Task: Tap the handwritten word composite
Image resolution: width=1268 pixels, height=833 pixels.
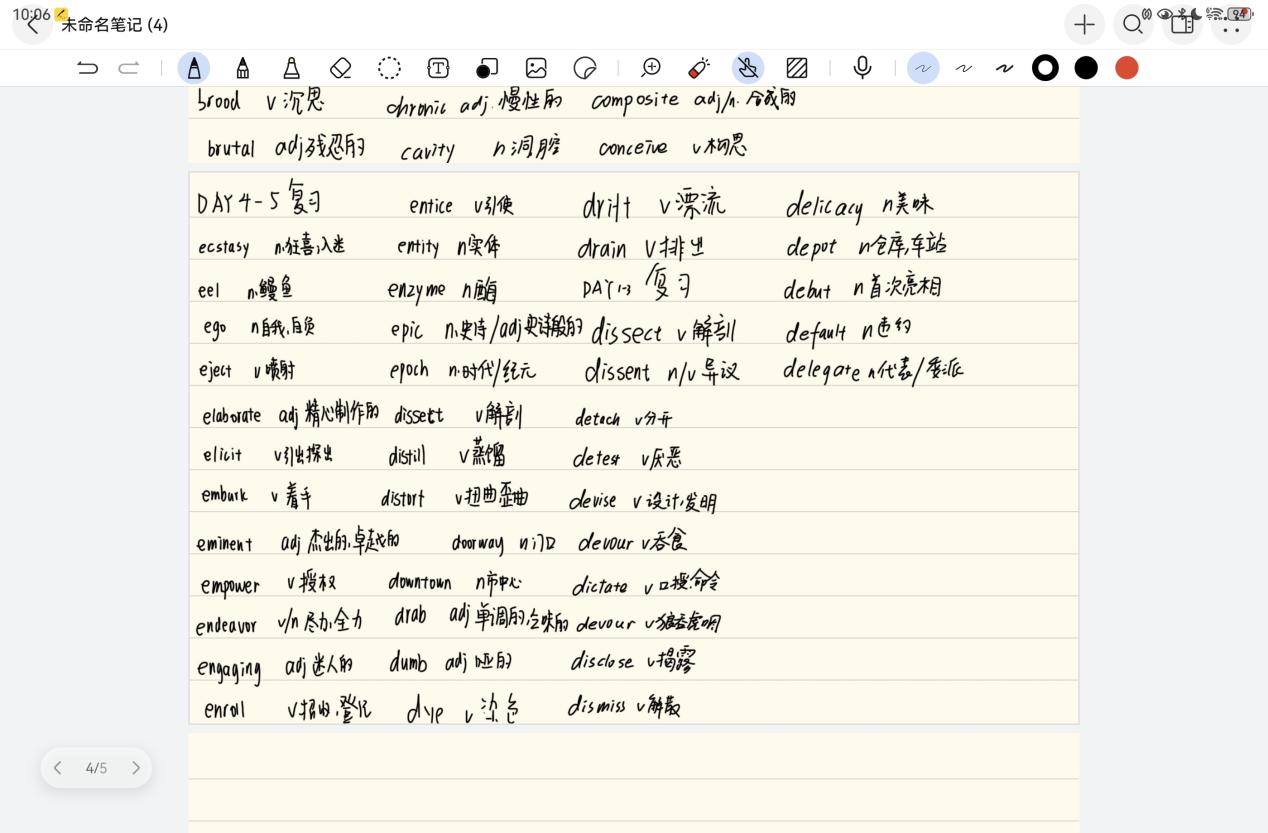Action: point(635,101)
